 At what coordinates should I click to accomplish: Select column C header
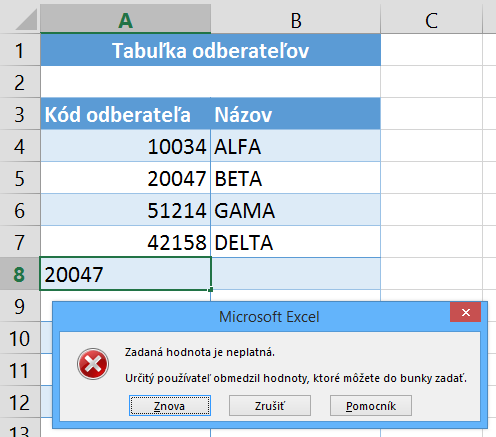431,19
